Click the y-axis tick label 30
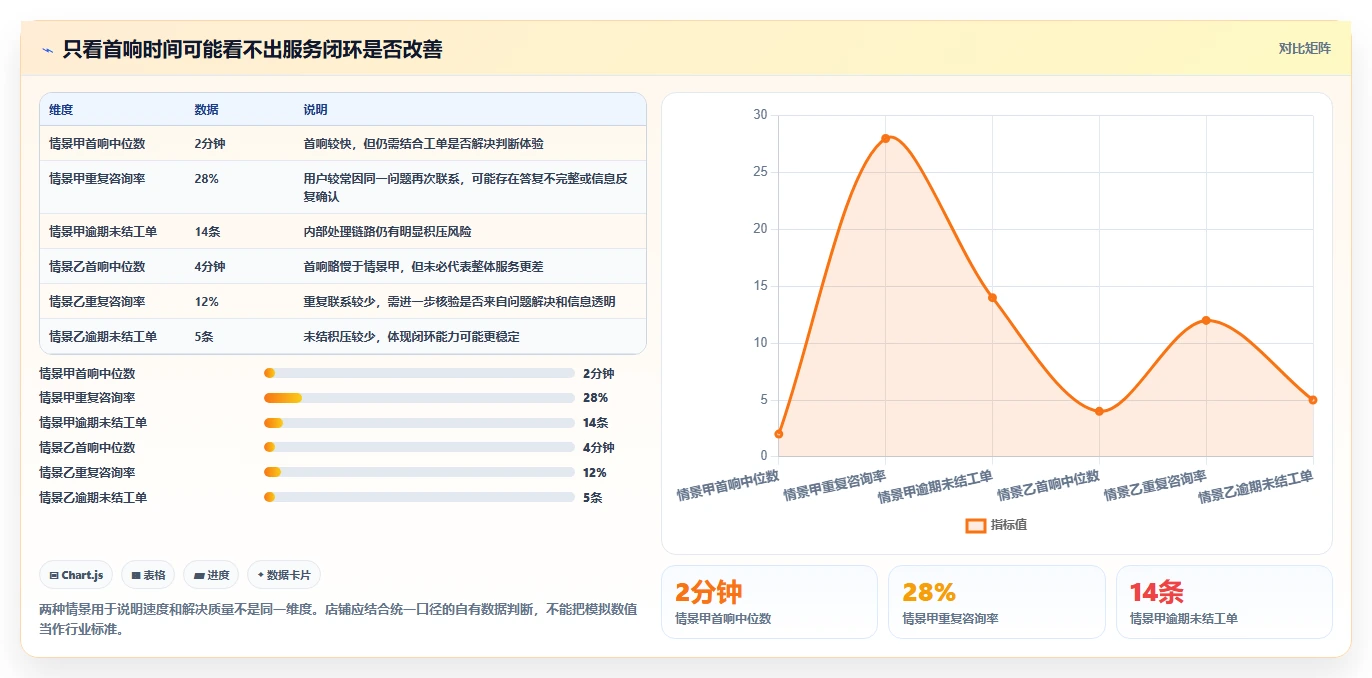 (760, 115)
